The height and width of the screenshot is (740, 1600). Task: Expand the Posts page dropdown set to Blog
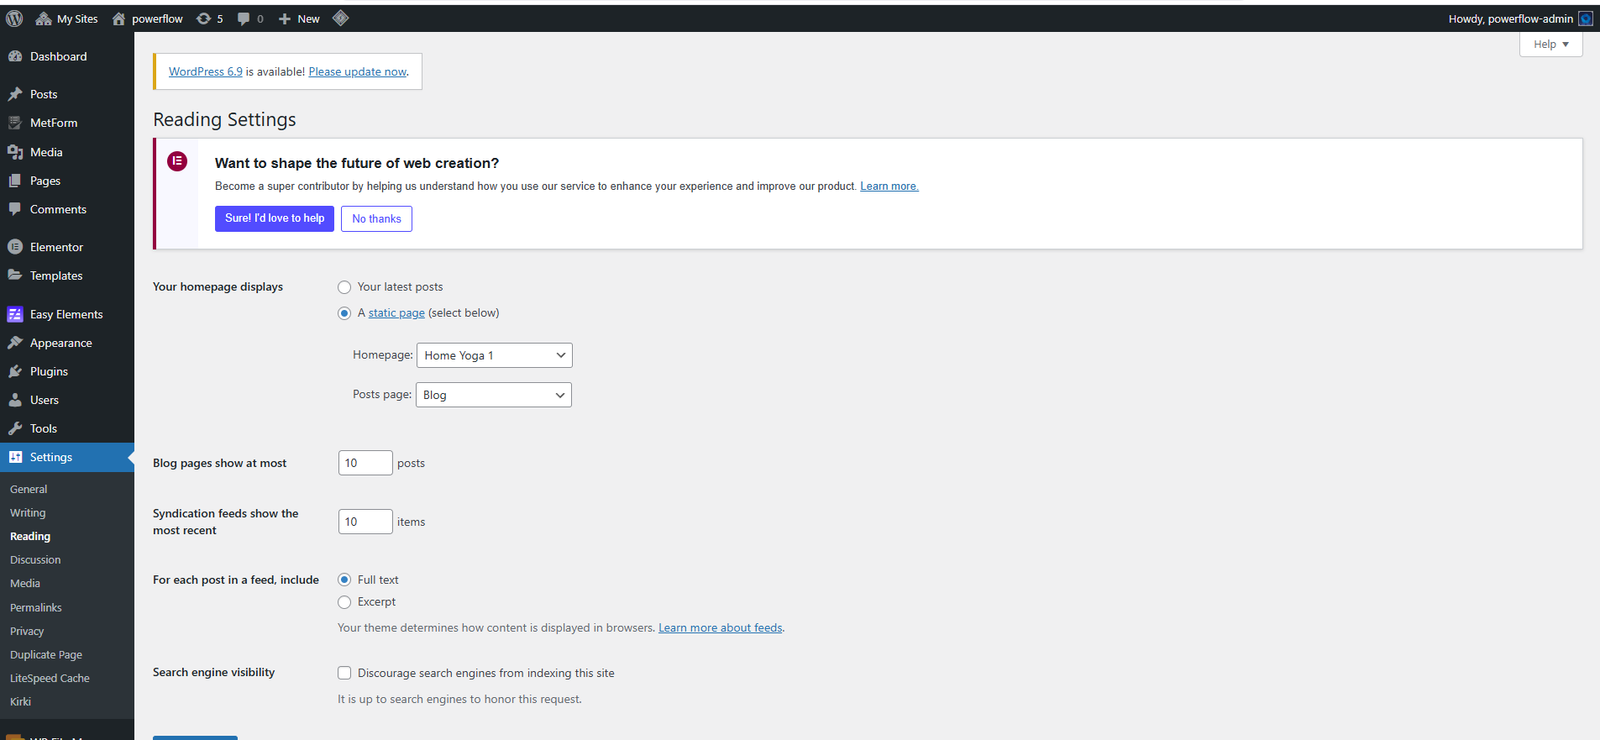pyautogui.click(x=493, y=395)
